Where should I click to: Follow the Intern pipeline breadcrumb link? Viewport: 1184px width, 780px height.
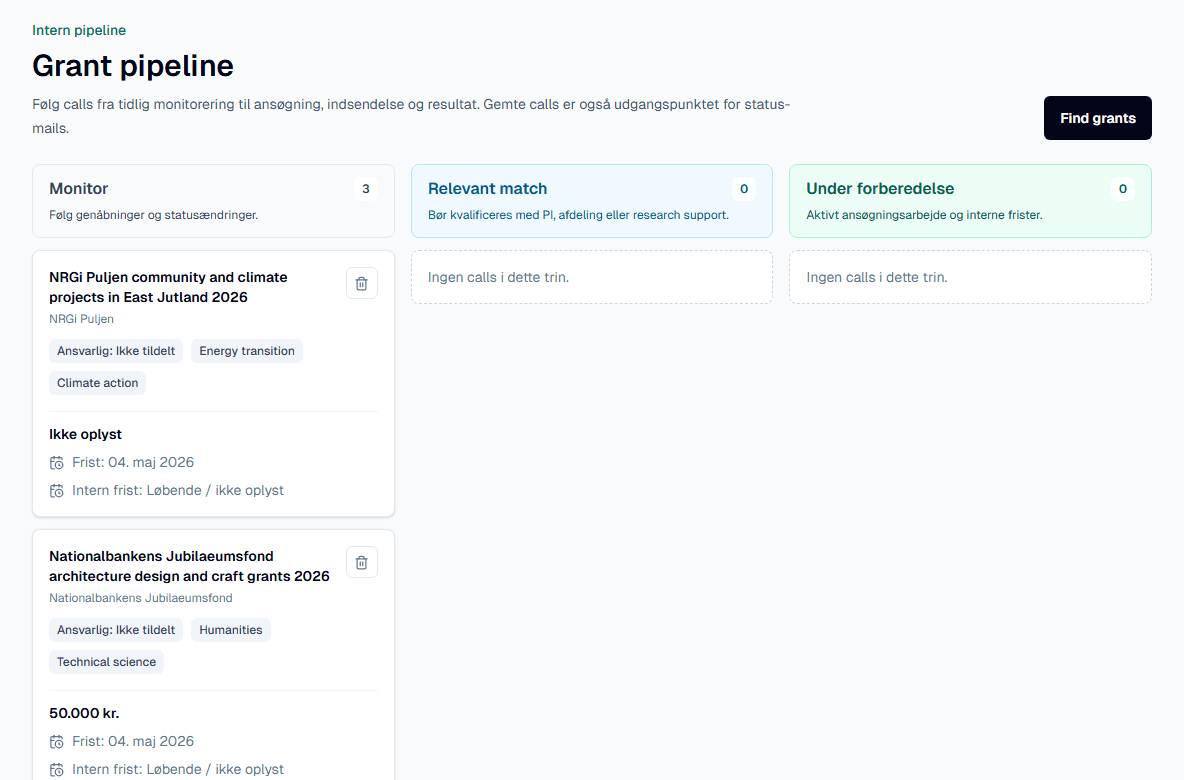coord(79,30)
